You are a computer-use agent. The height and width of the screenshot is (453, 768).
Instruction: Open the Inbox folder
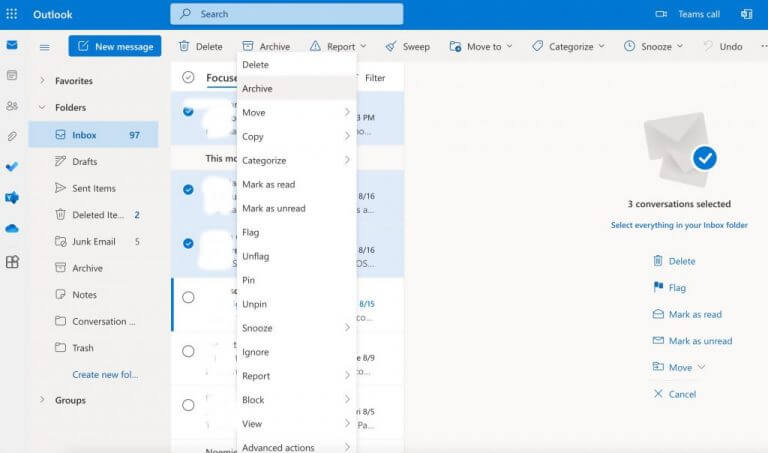pyautogui.click(x=94, y=135)
